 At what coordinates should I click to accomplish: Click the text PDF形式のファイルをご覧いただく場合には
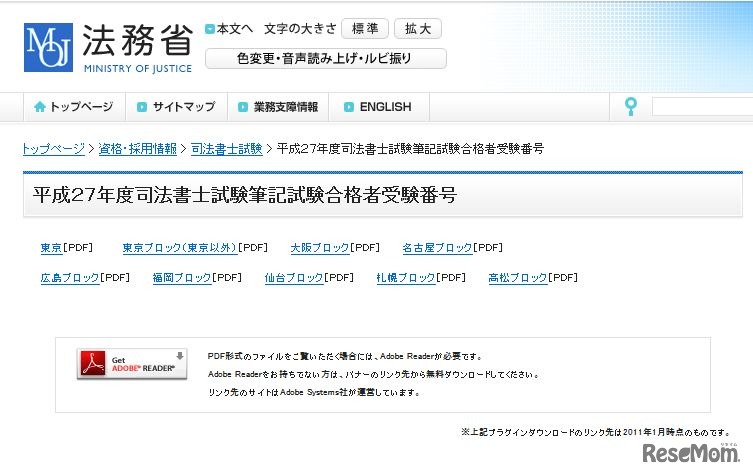coord(290,356)
